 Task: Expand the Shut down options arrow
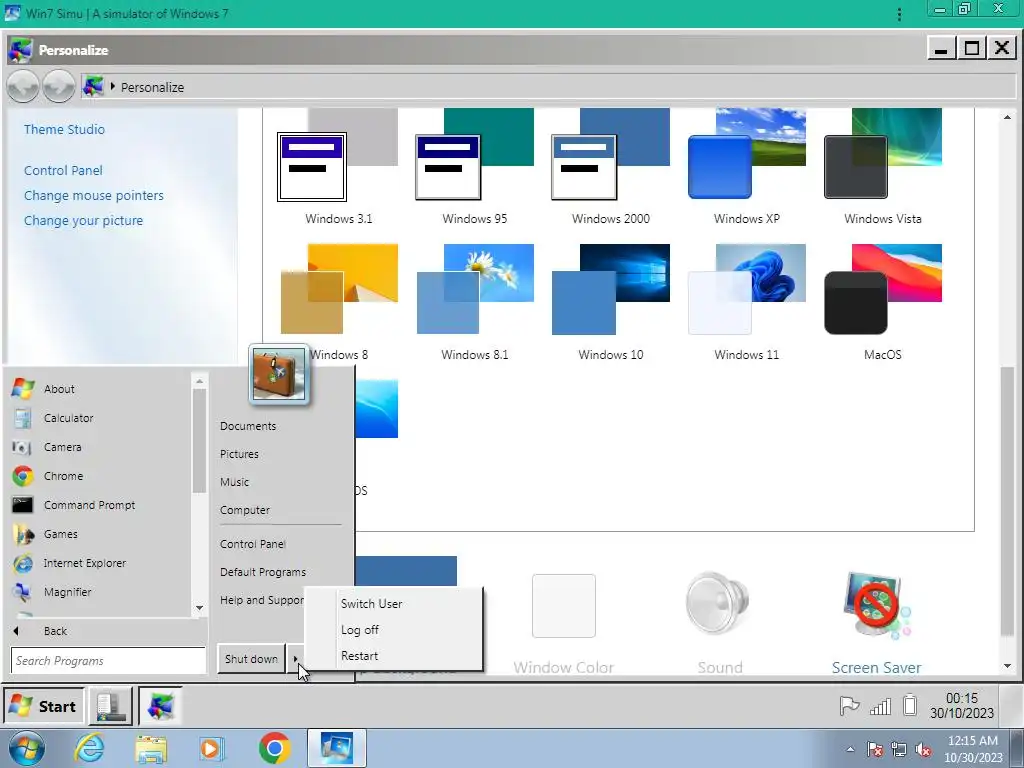[295, 659]
